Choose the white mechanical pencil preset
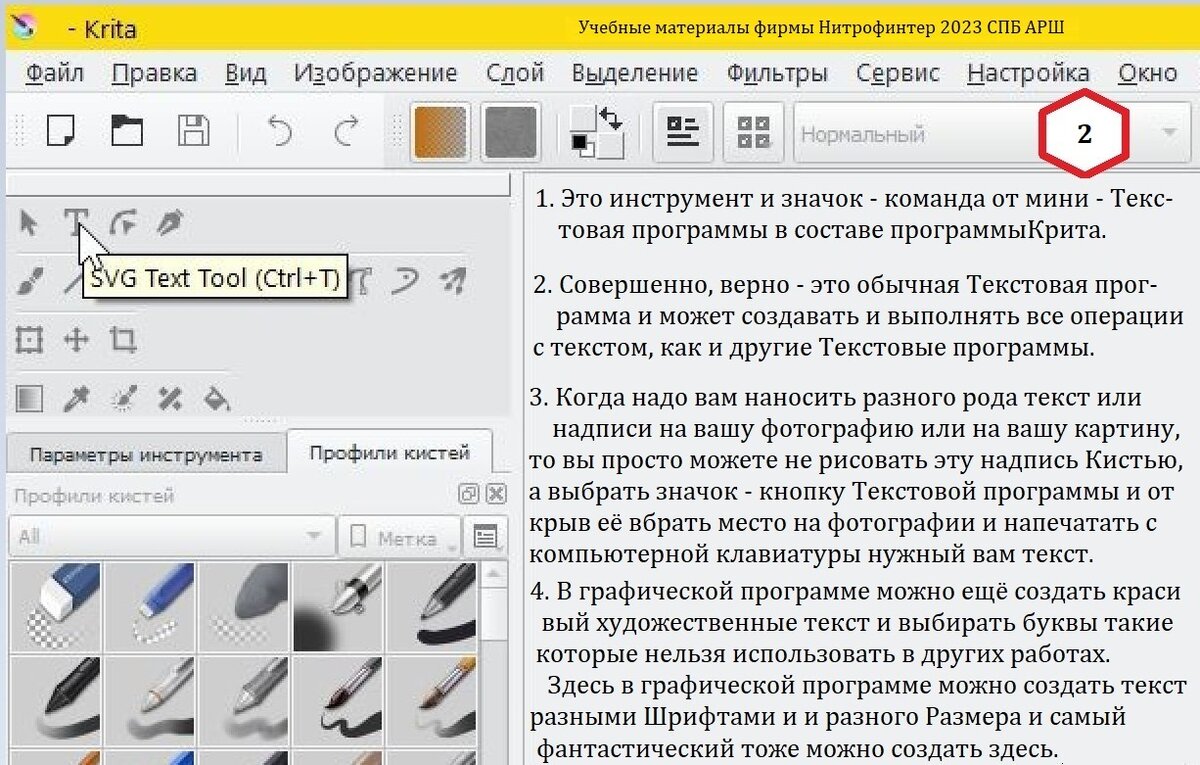Screen dimensions: 1200x765 pyautogui.click(x=150, y=700)
